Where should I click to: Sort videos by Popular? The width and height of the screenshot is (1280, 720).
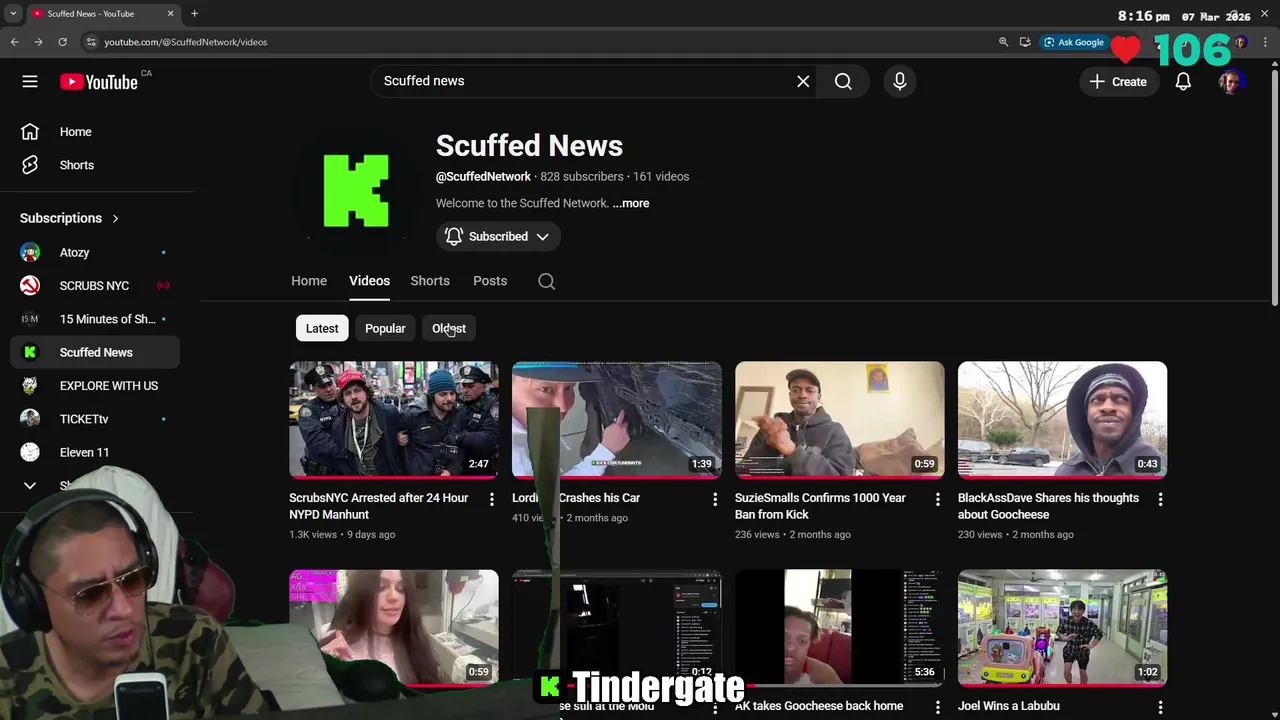click(385, 328)
